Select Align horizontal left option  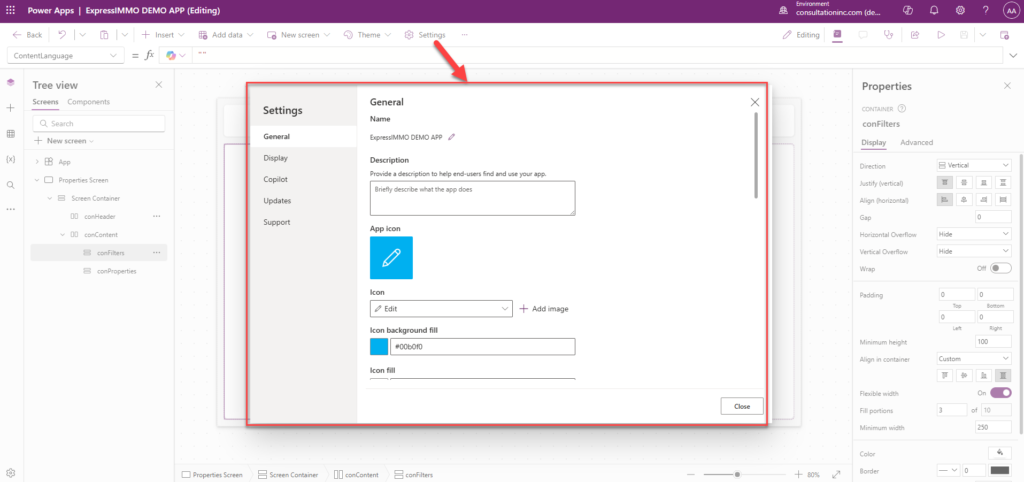[x=944, y=200]
